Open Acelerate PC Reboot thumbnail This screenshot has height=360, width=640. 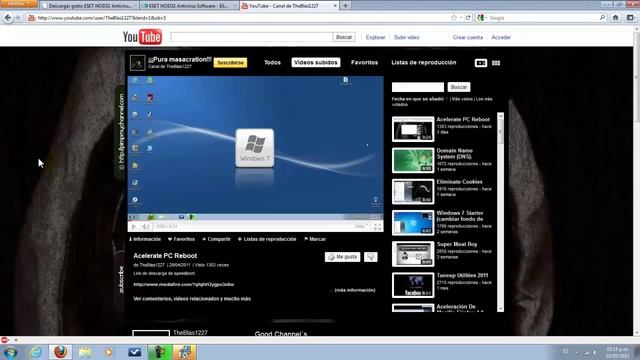(413, 129)
